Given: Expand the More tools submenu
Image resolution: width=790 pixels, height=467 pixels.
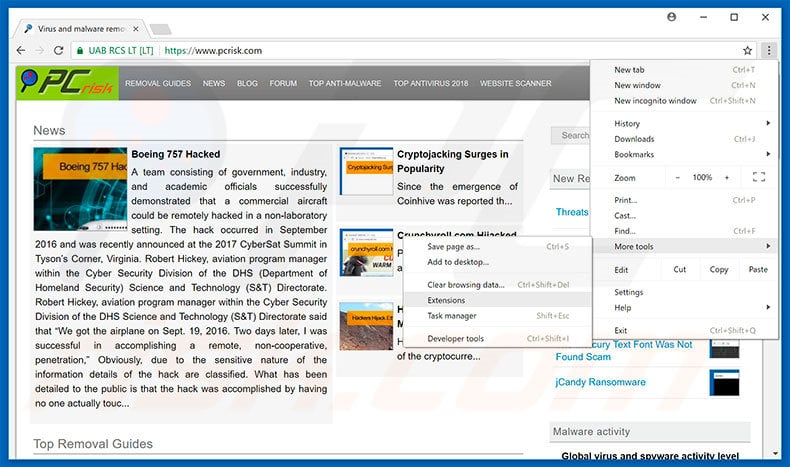Looking at the screenshot, I should 684,246.
